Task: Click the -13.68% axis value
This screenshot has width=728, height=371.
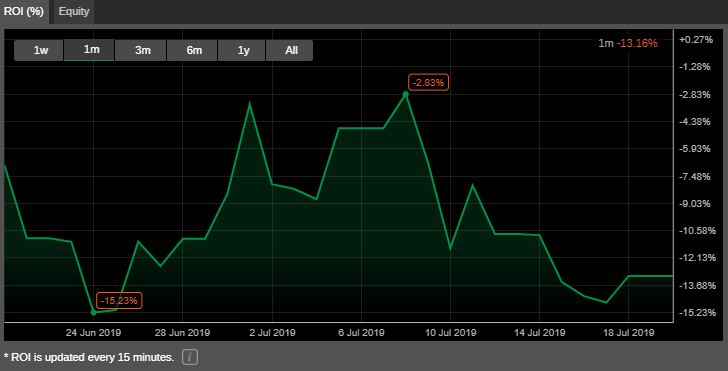Action: (697, 286)
